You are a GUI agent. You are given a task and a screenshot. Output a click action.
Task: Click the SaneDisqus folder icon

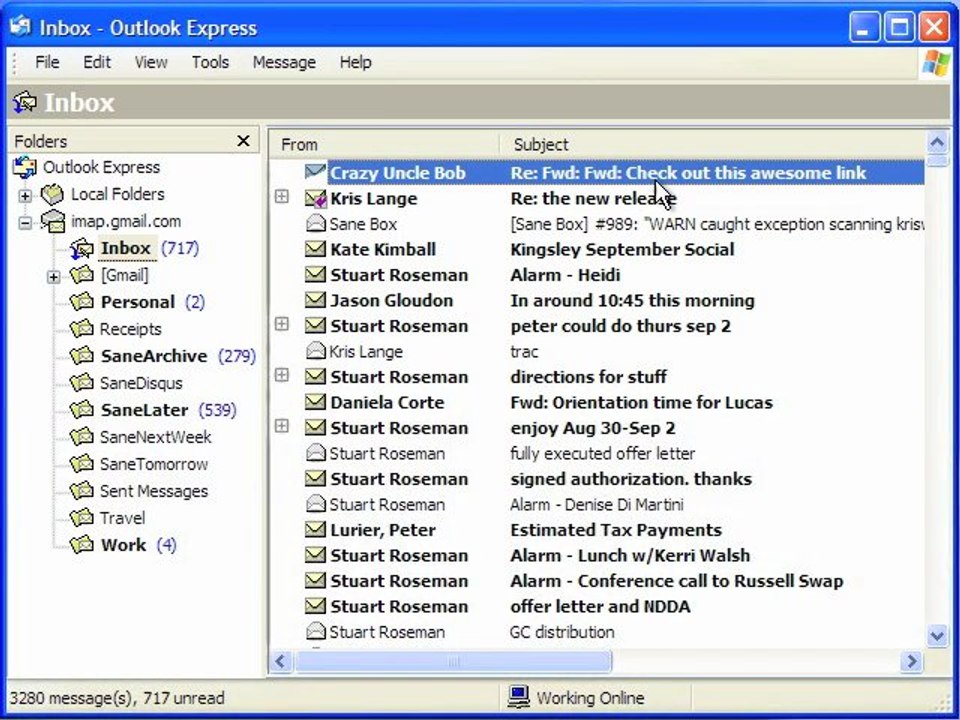click(81, 383)
